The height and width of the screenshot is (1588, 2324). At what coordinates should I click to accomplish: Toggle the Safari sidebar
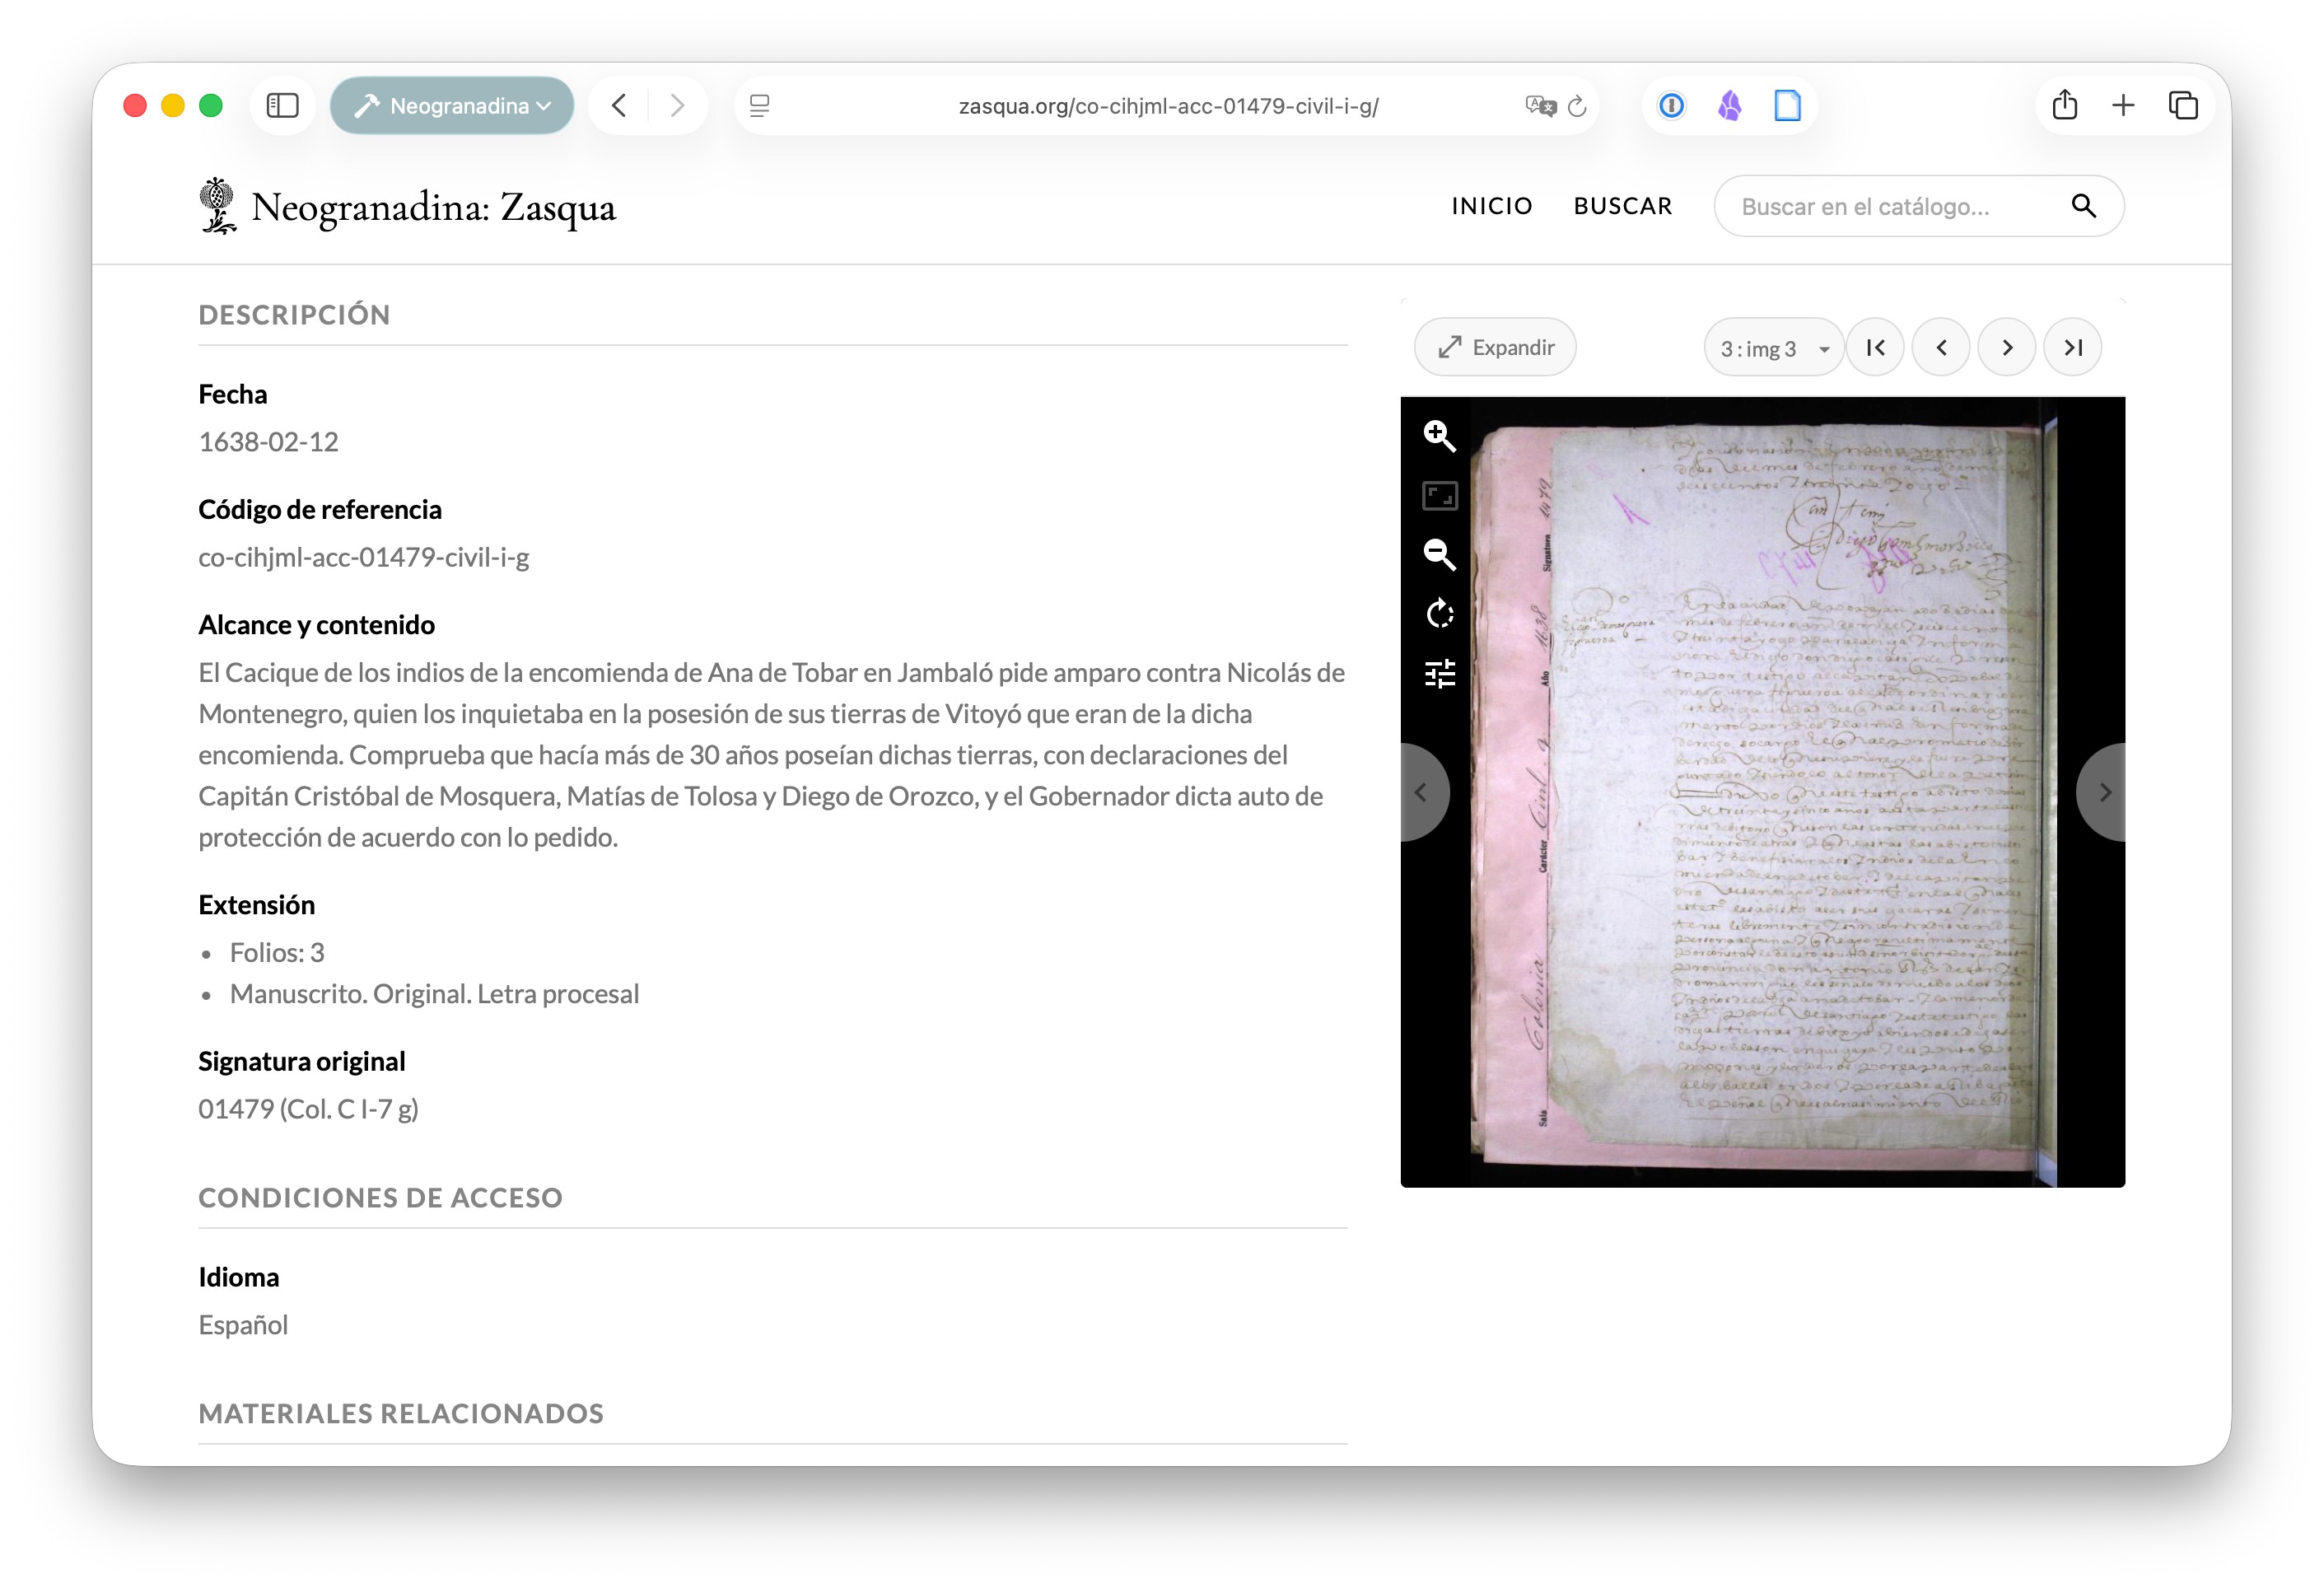click(283, 105)
